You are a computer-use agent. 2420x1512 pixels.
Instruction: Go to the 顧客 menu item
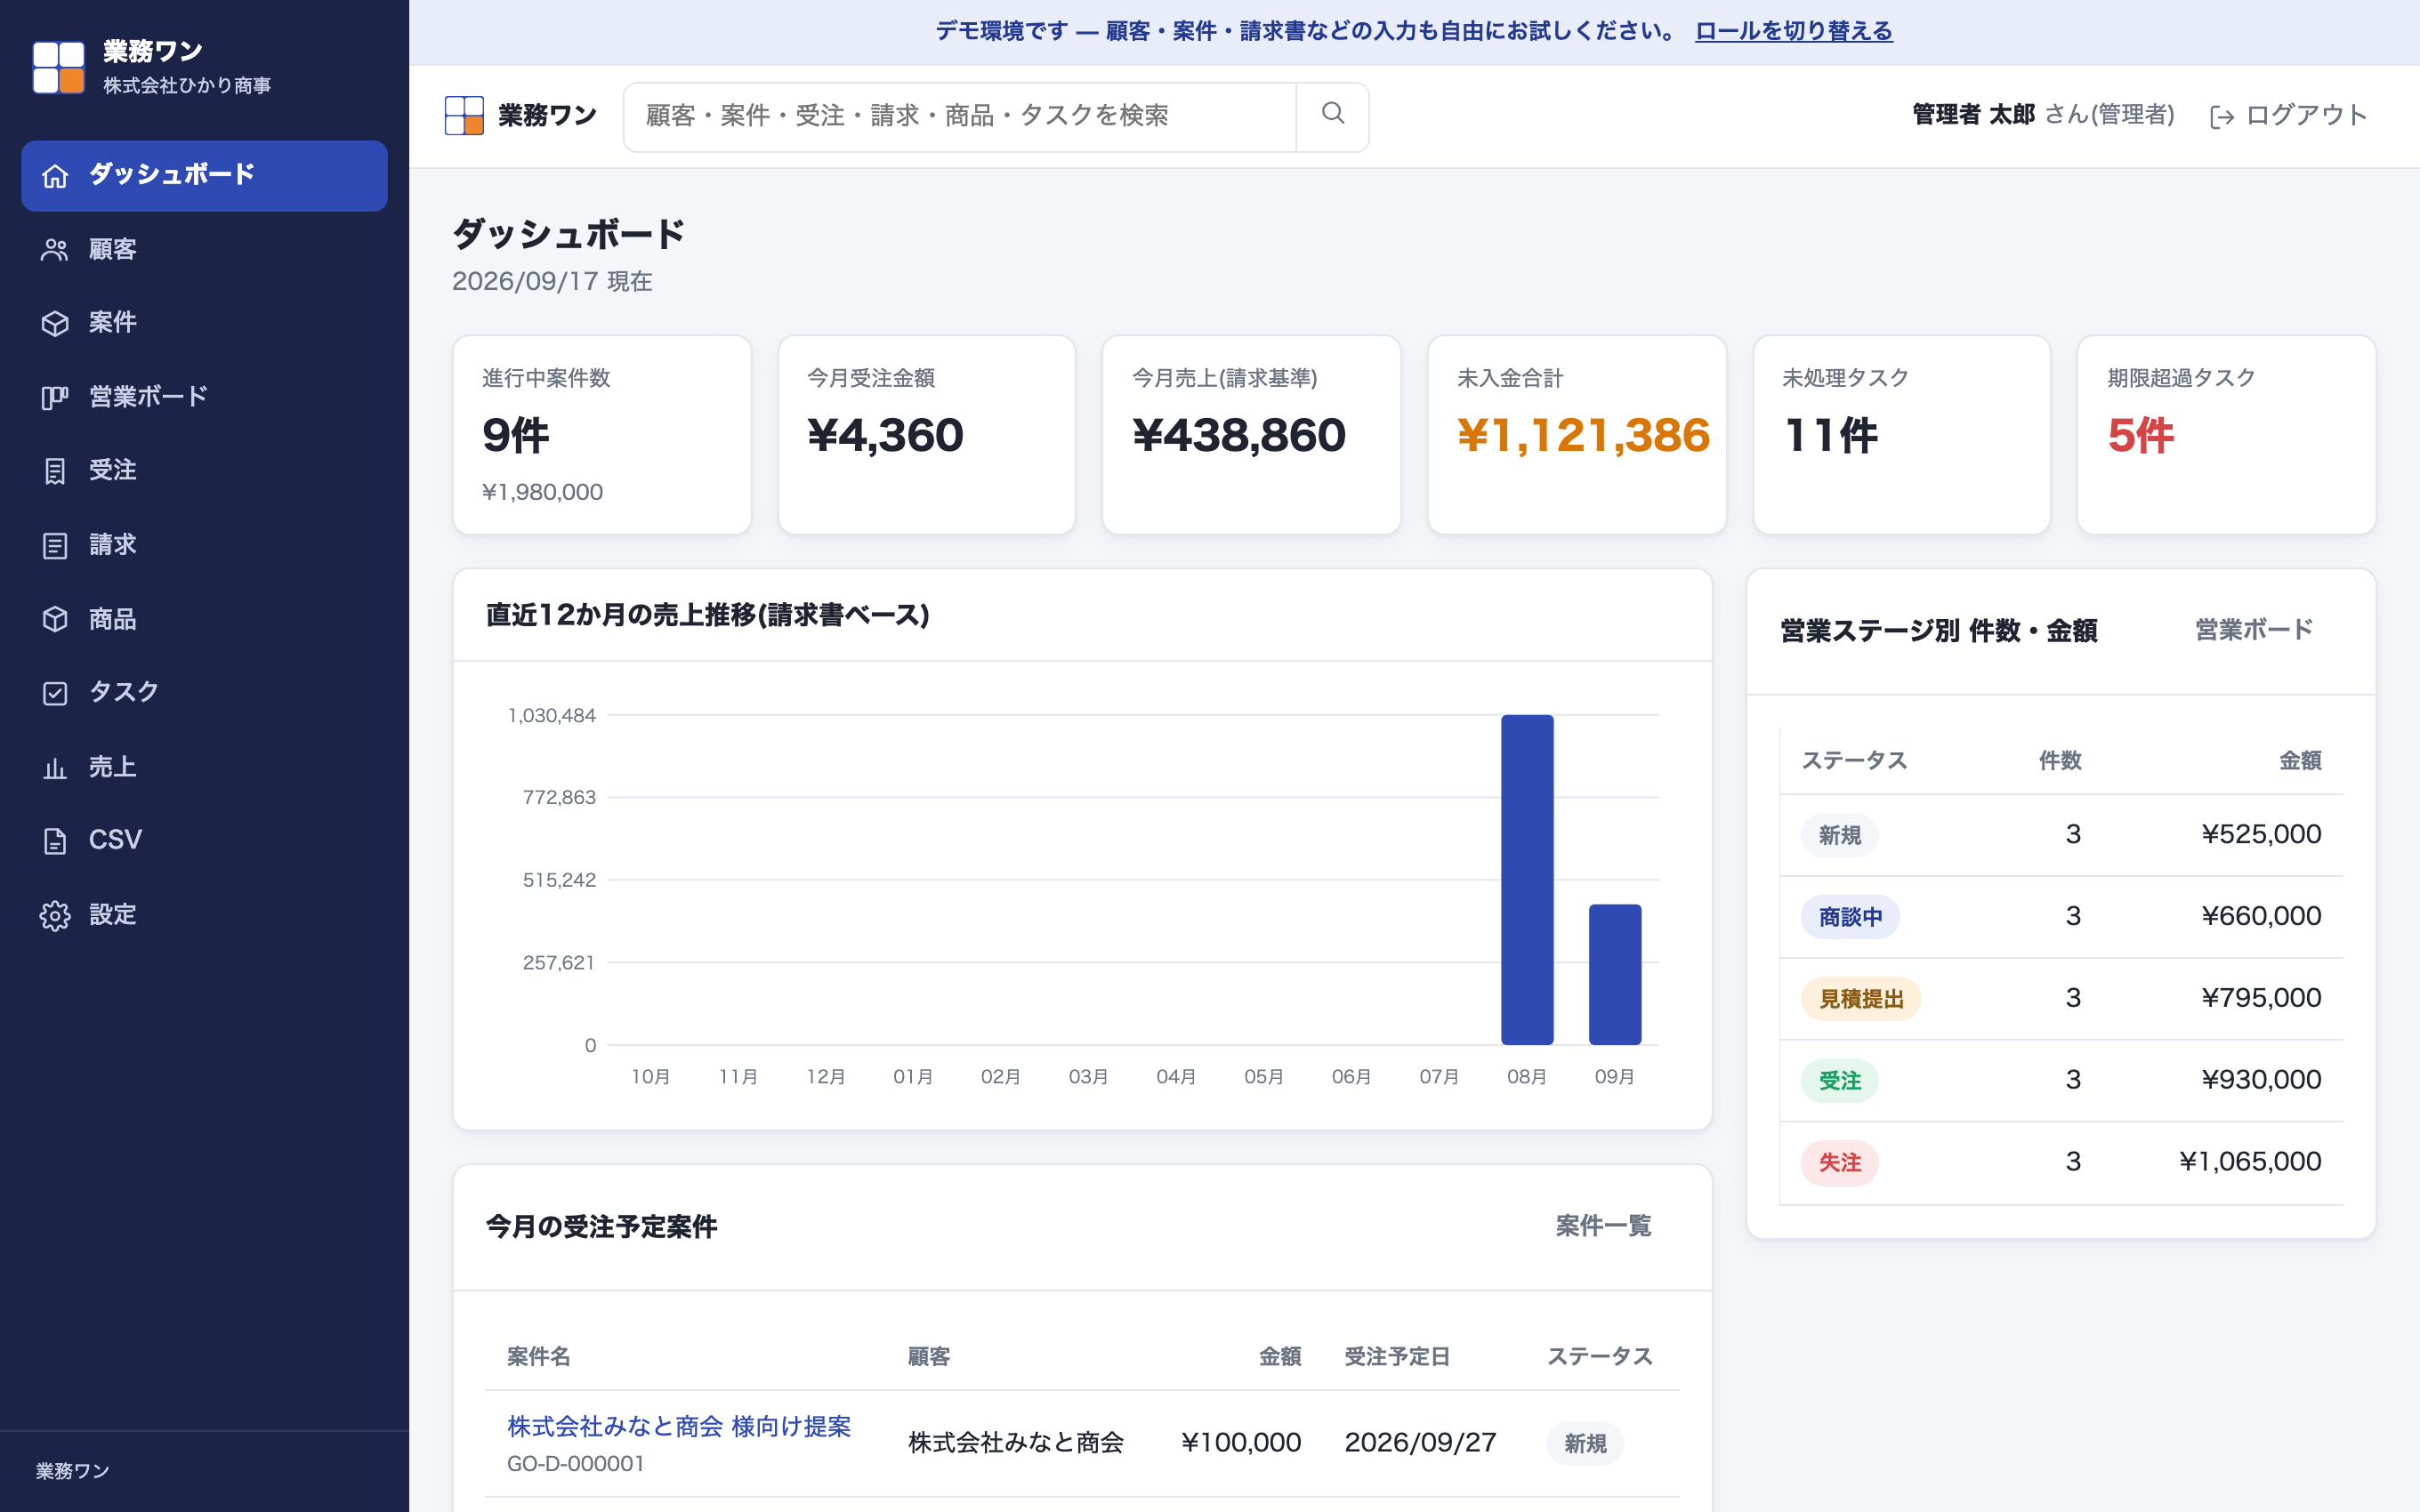coord(204,250)
